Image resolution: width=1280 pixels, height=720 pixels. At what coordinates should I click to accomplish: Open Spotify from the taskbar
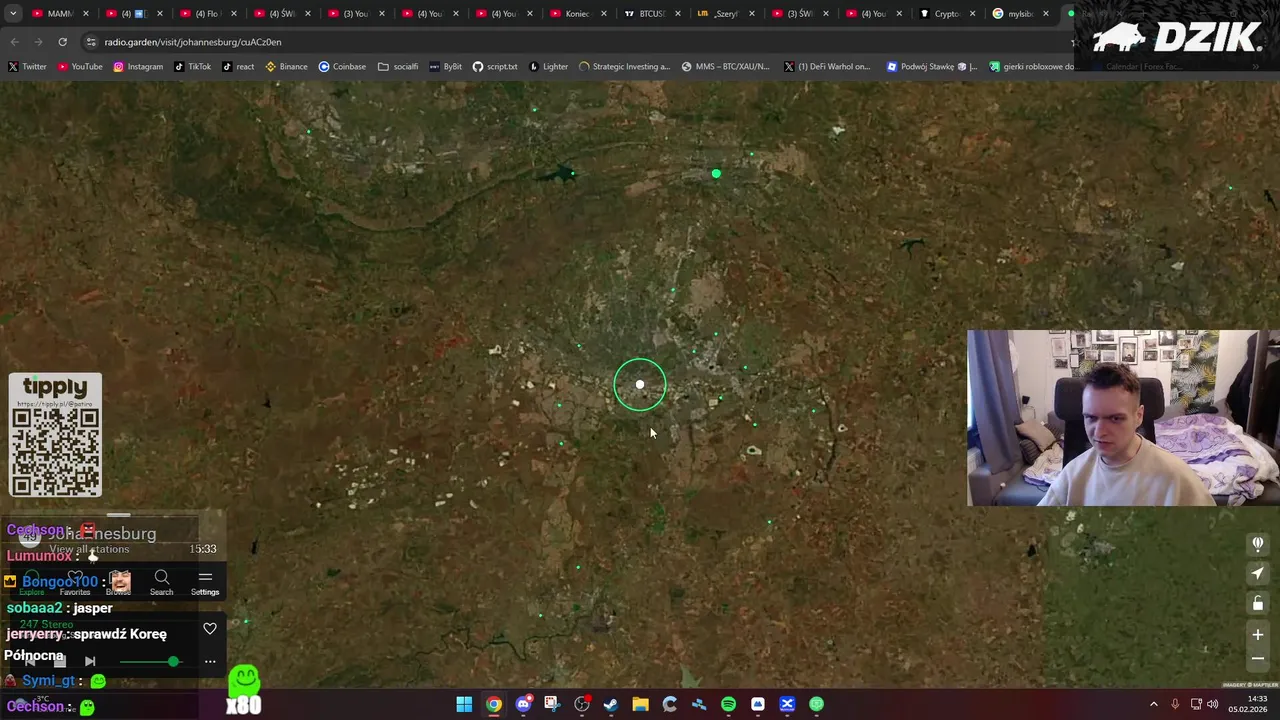(x=728, y=704)
